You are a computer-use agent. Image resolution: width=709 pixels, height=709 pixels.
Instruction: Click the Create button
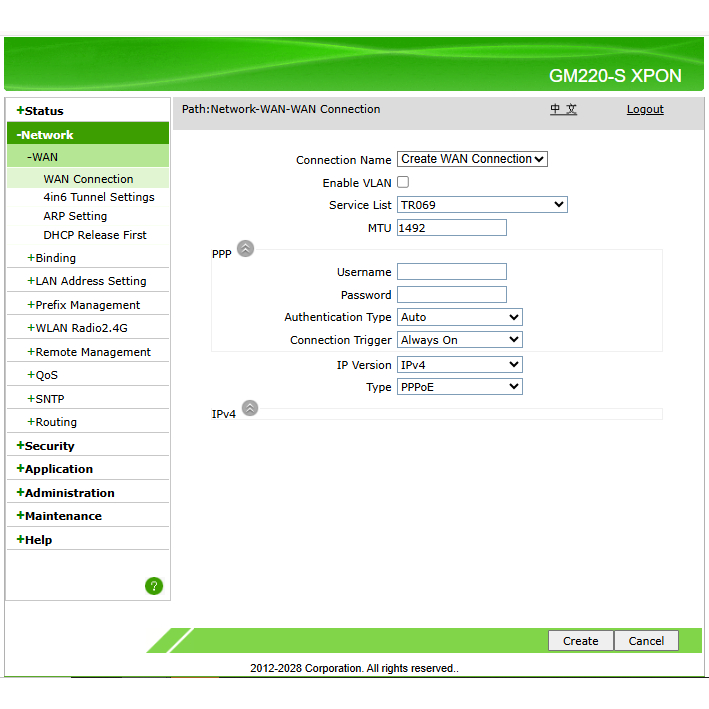[x=580, y=641]
